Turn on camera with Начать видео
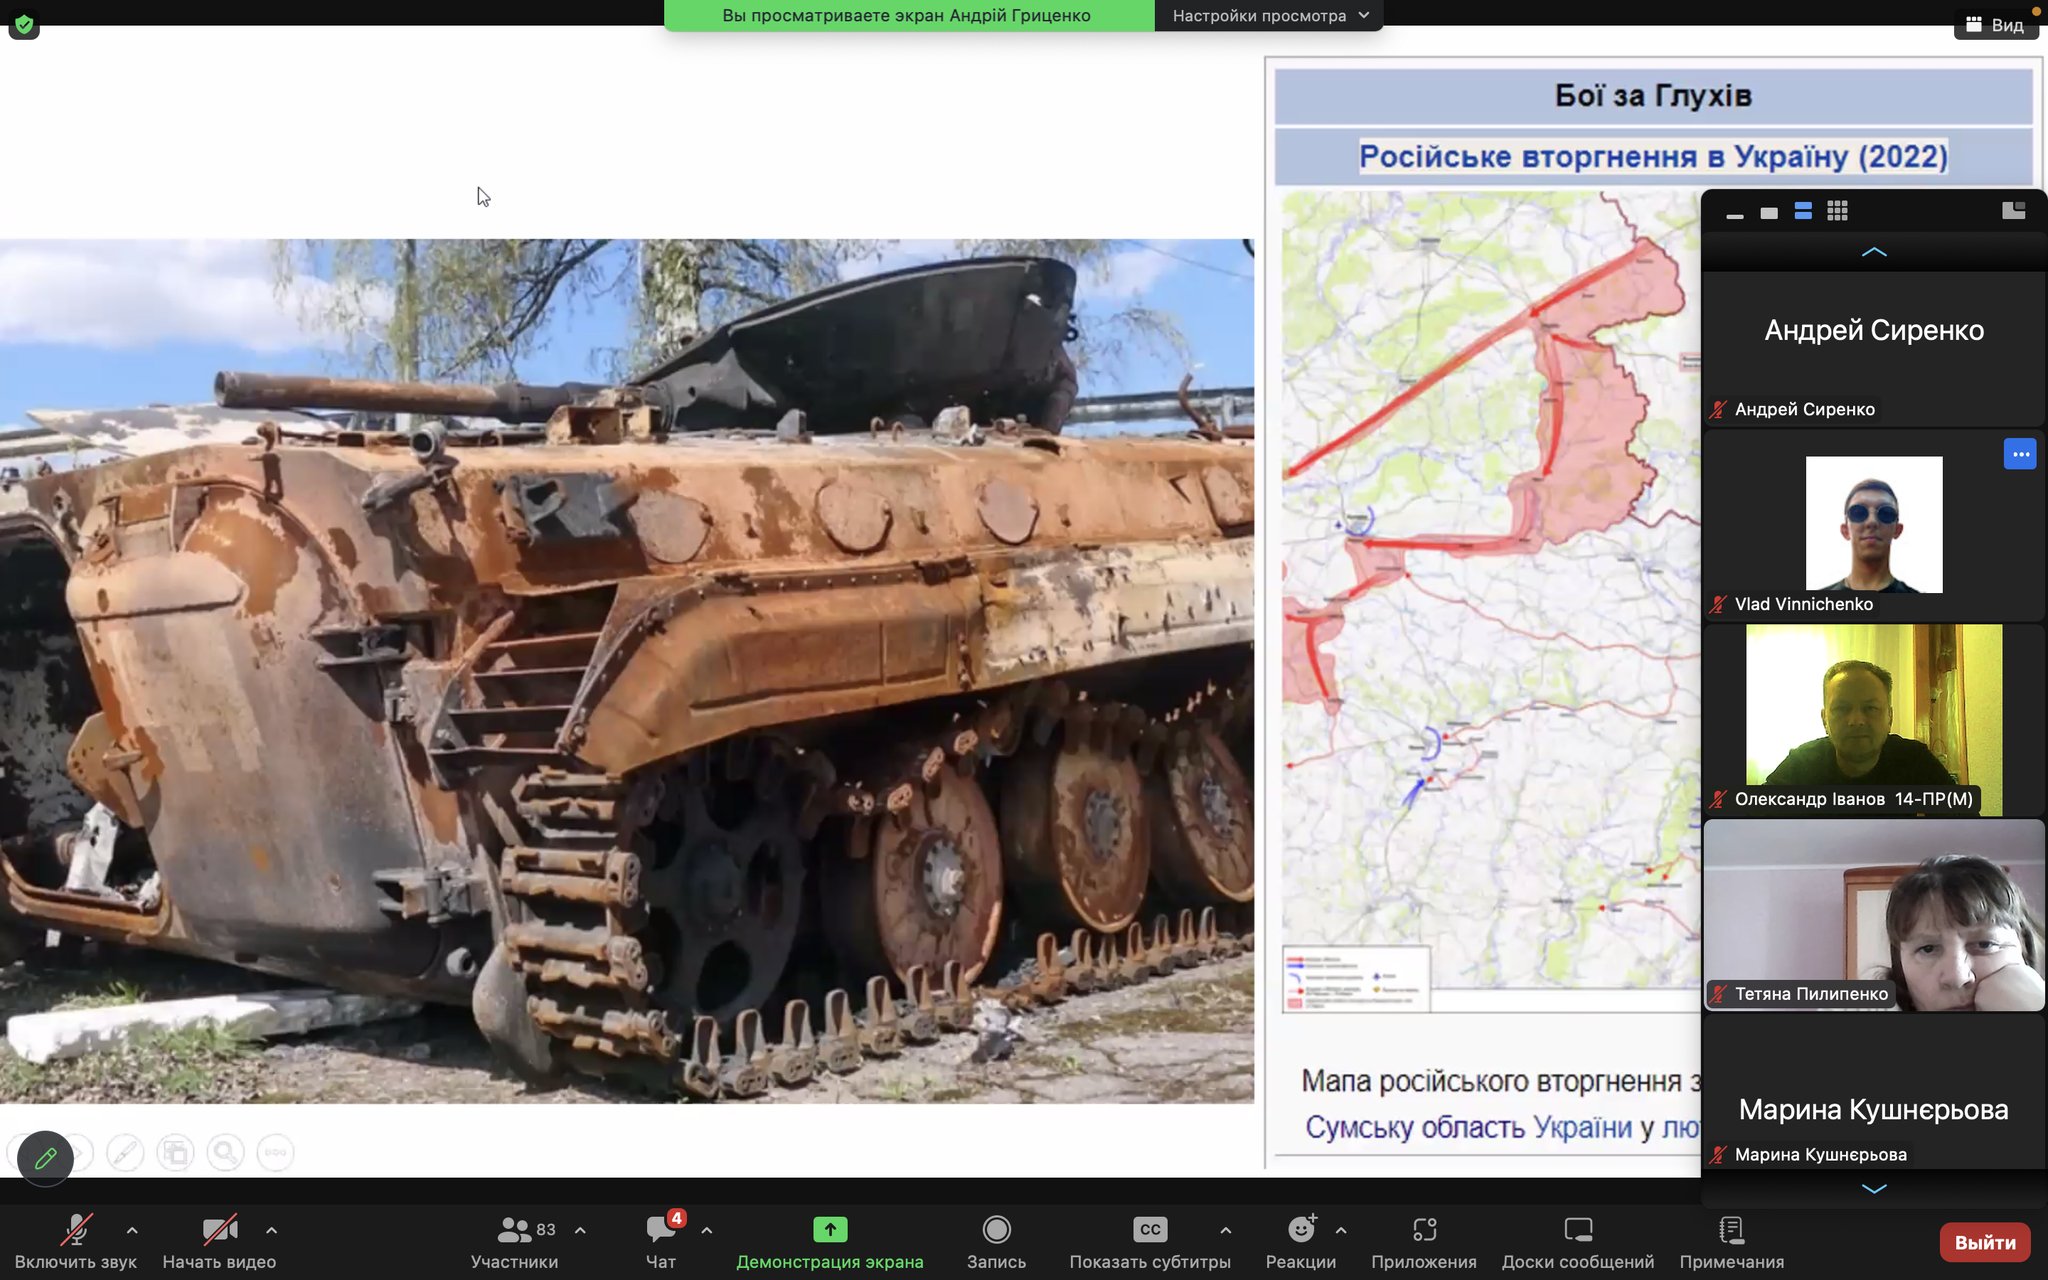This screenshot has height=1280, width=2048. coord(219,1243)
